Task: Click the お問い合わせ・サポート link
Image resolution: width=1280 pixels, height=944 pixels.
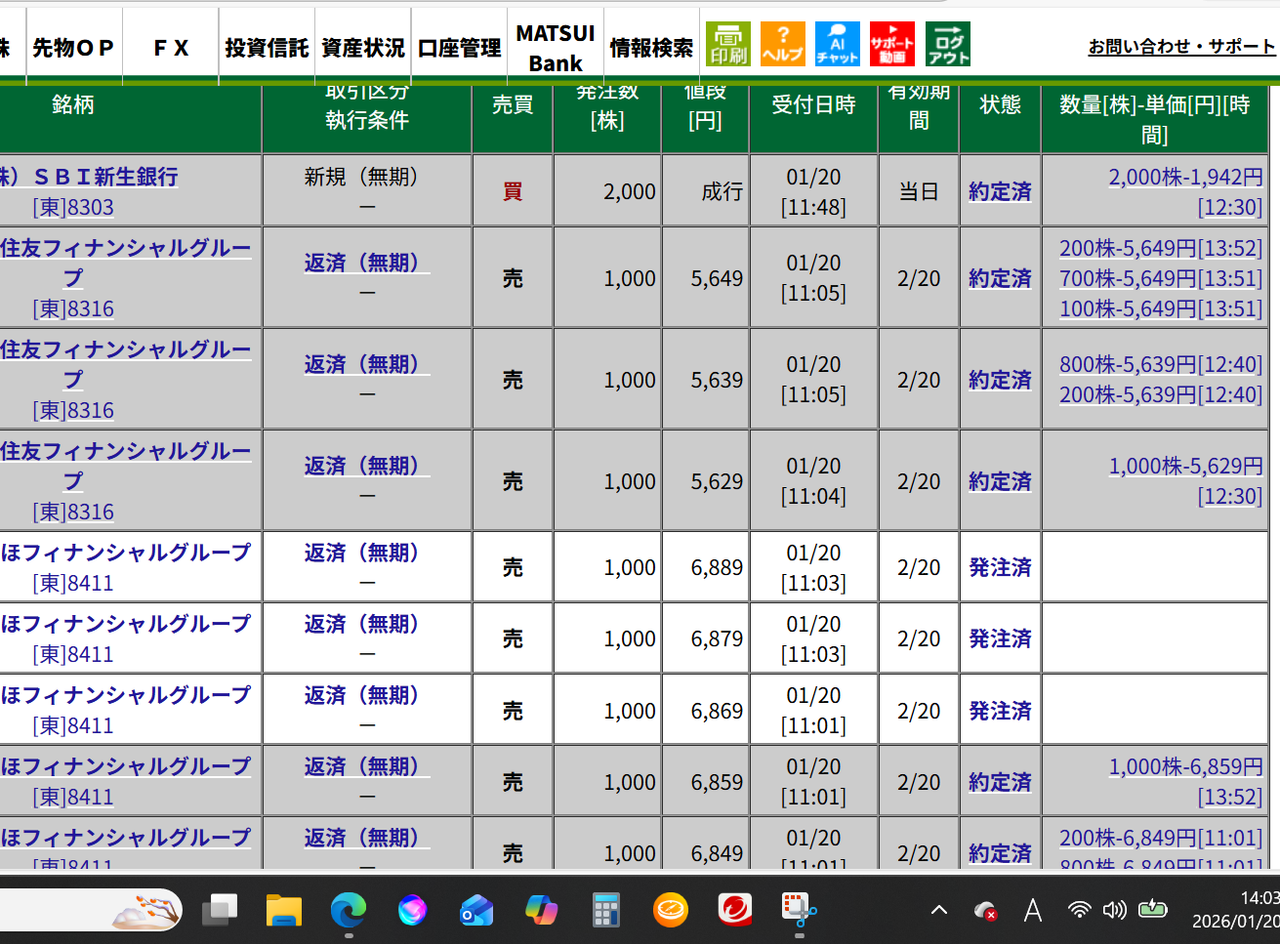Action: (1182, 47)
